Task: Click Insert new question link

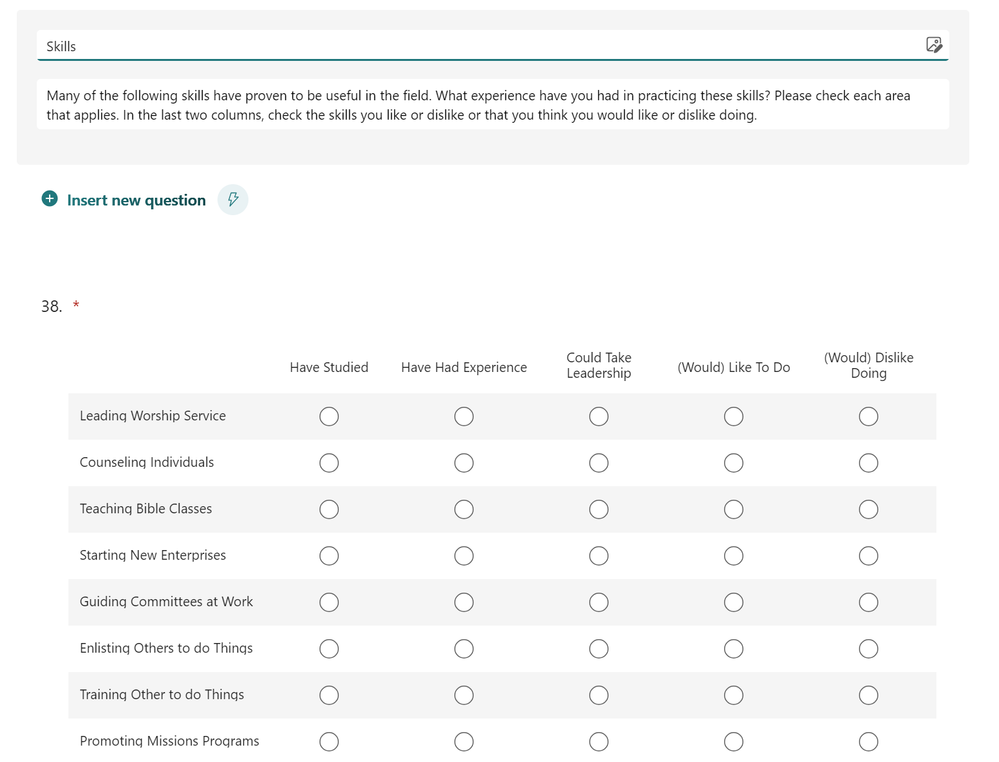Action: (x=136, y=200)
